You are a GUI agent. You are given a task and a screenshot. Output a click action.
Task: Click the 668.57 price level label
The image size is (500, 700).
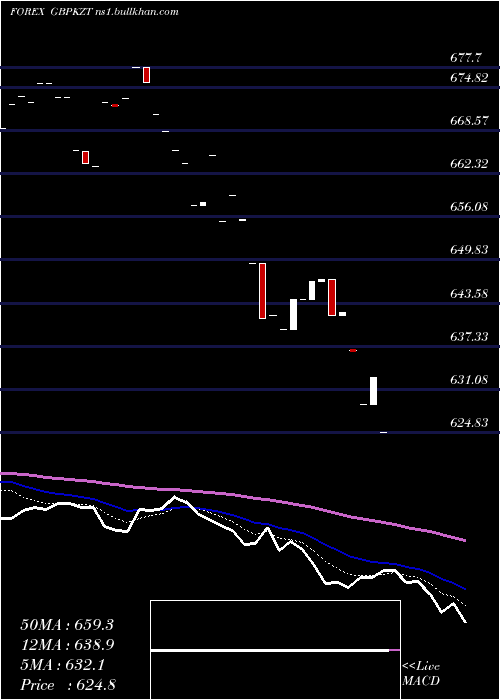coord(469,121)
